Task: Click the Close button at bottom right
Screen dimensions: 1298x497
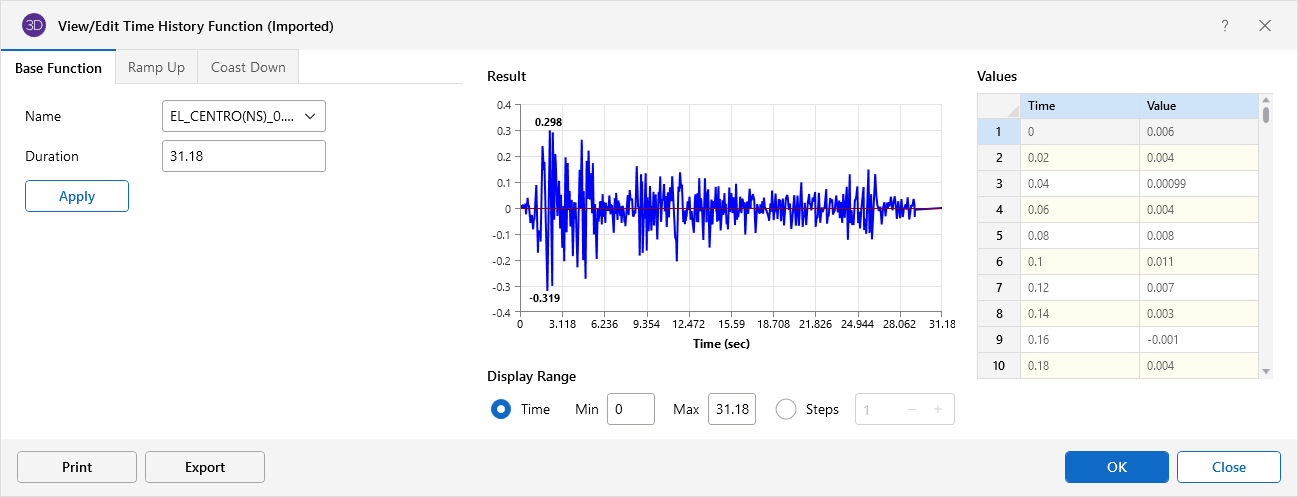Action: pos(1228,467)
